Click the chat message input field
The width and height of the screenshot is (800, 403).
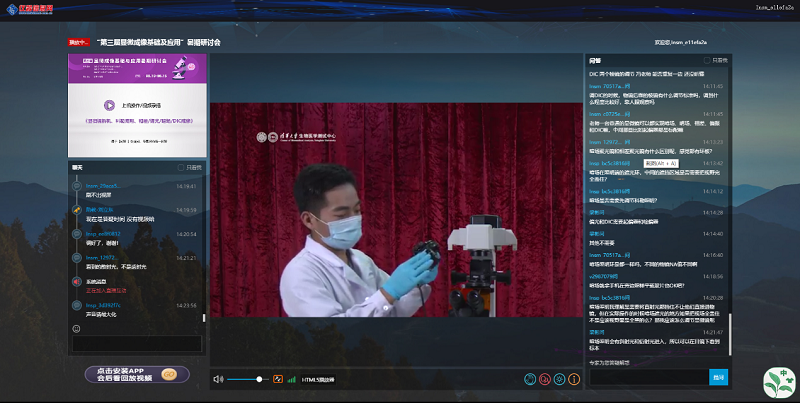(x=137, y=343)
